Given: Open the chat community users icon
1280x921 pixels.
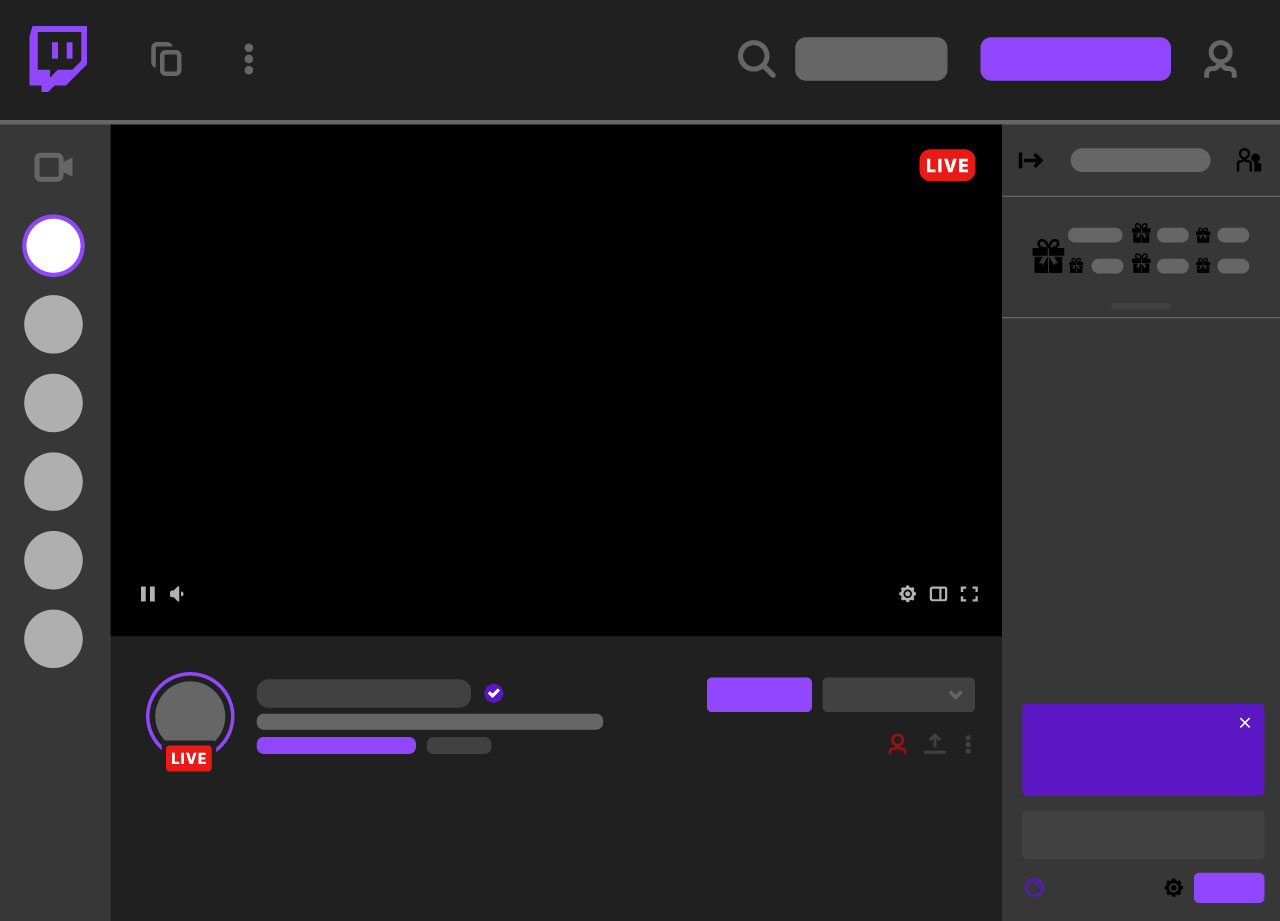Looking at the screenshot, I should [x=1248, y=160].
